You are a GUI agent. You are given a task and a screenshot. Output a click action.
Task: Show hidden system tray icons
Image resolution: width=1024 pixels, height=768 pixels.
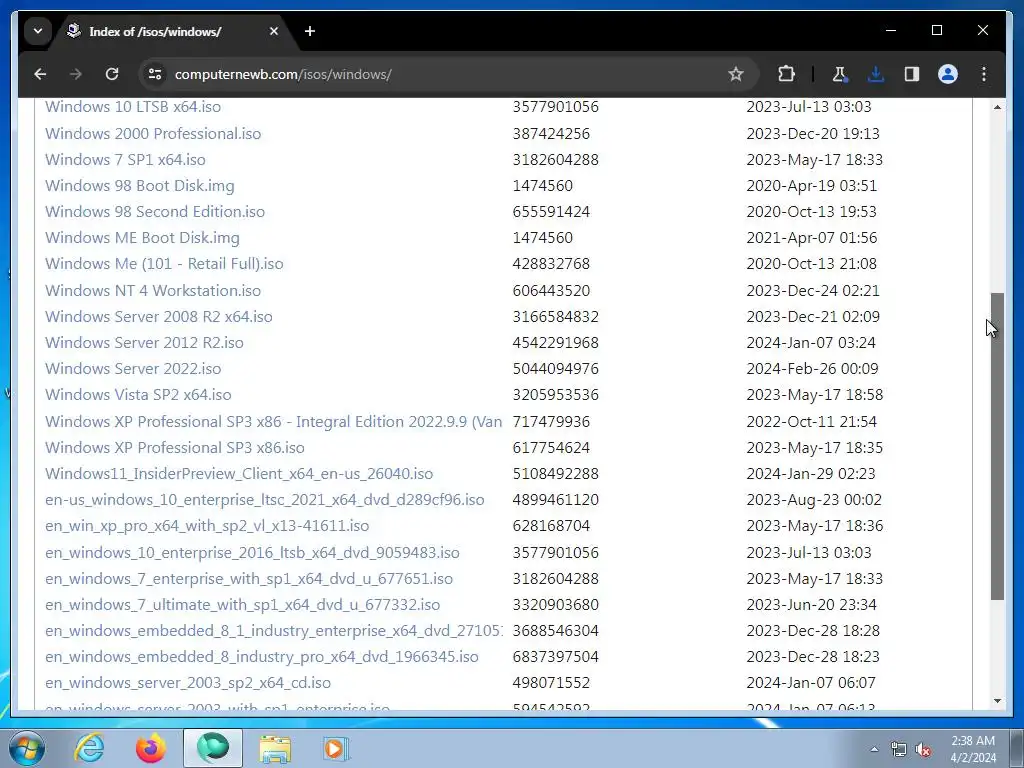(874, 749)
